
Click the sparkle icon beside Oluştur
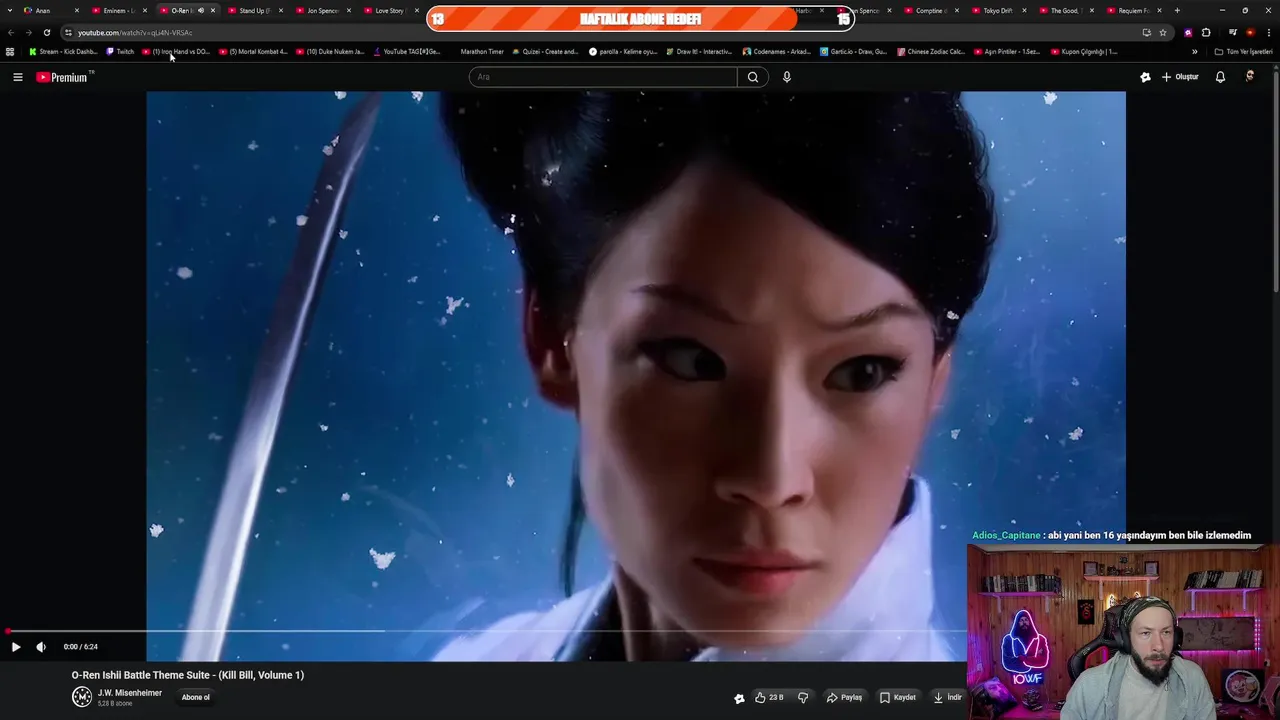click(1145, 77)
